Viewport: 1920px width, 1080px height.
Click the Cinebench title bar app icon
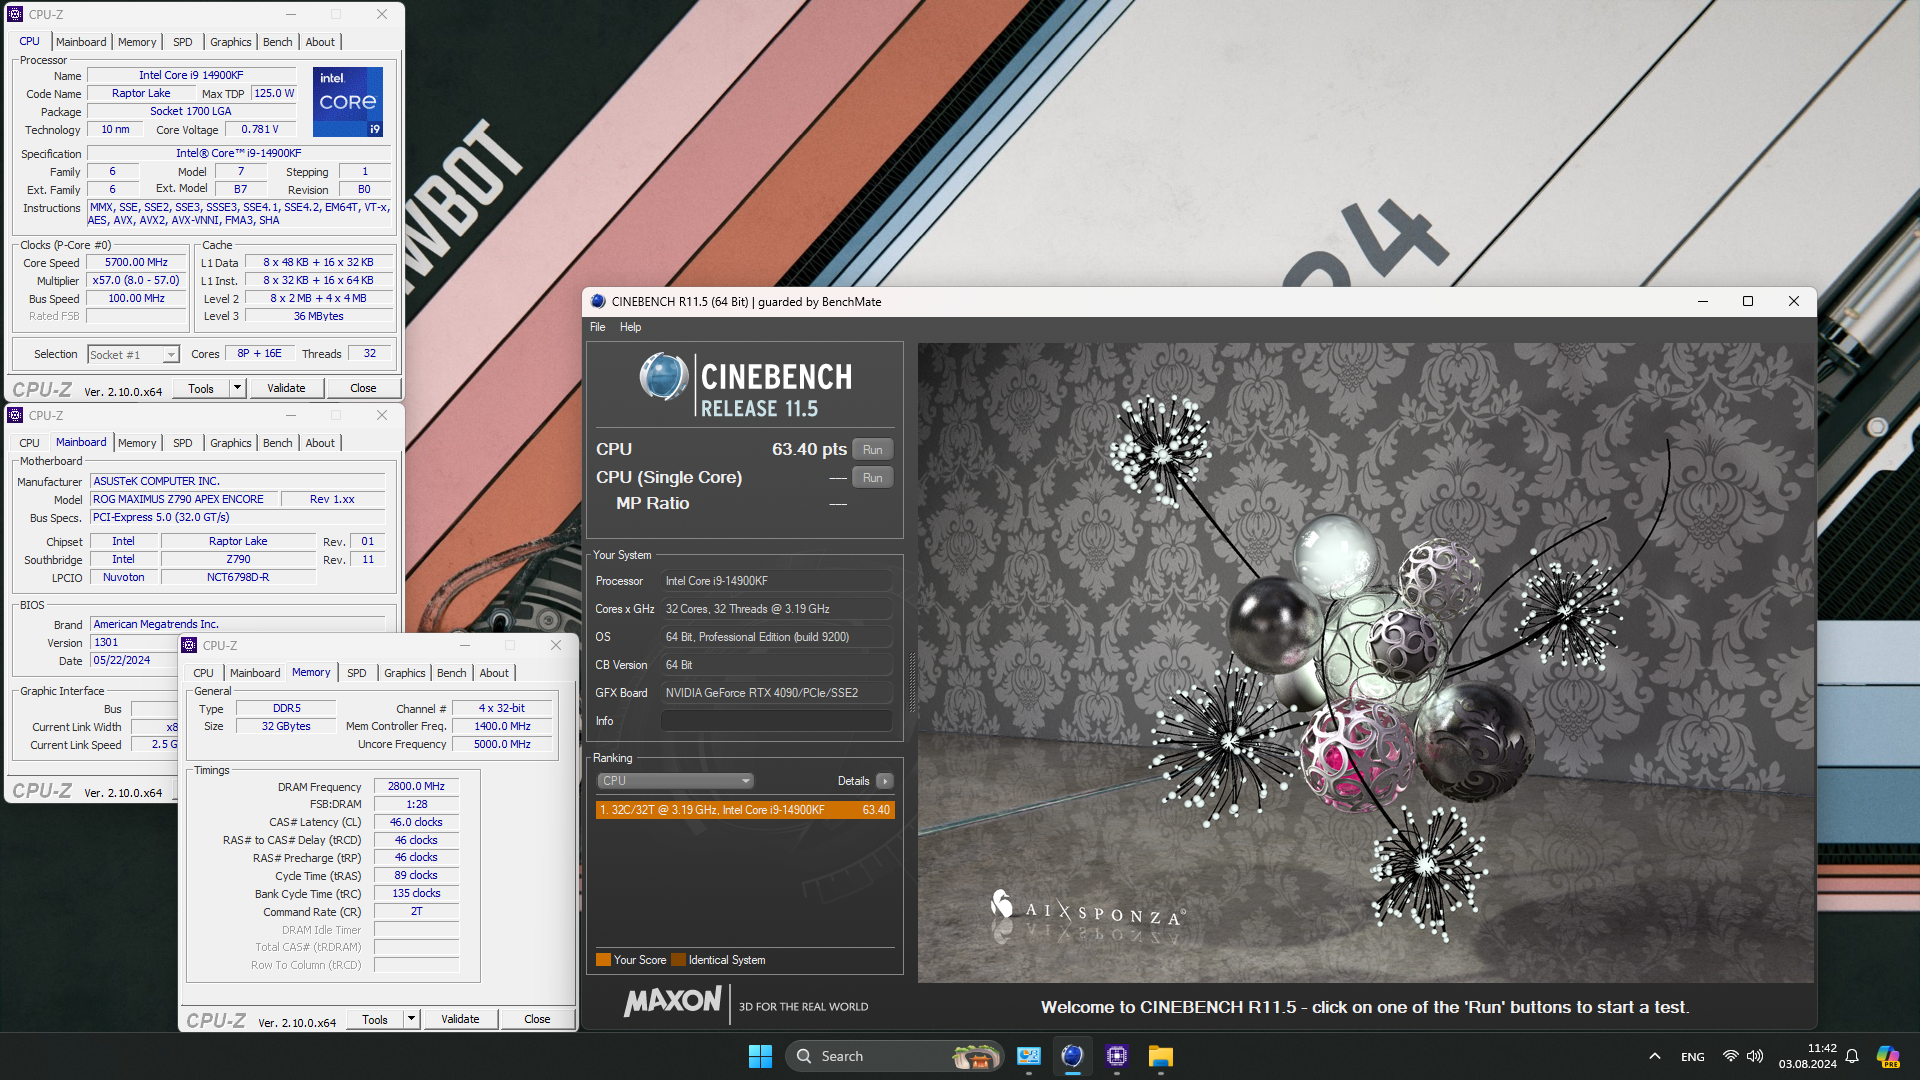tap(598, 301)
